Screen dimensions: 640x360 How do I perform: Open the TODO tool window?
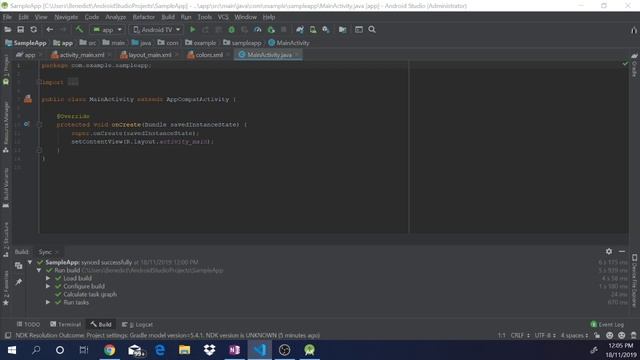[28, 324]
